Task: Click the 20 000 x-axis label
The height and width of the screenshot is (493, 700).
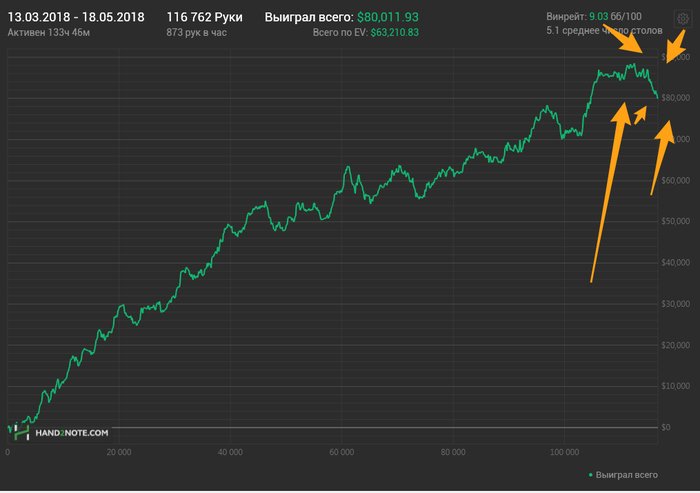Action: coord(119,451)
